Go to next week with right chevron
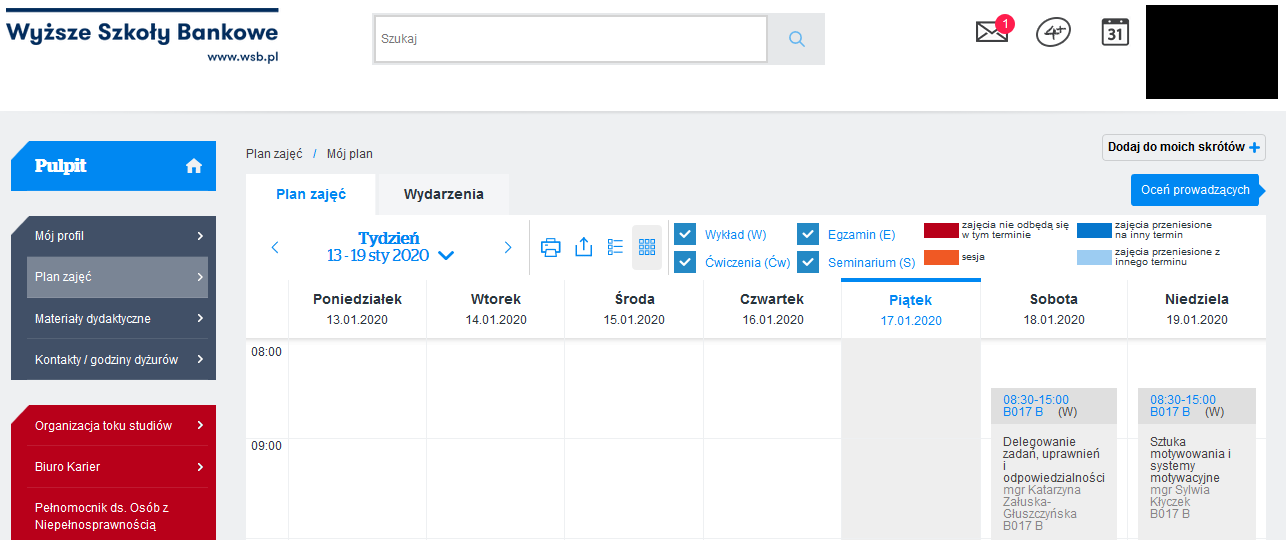1286x540 pixels. (508, 247)
